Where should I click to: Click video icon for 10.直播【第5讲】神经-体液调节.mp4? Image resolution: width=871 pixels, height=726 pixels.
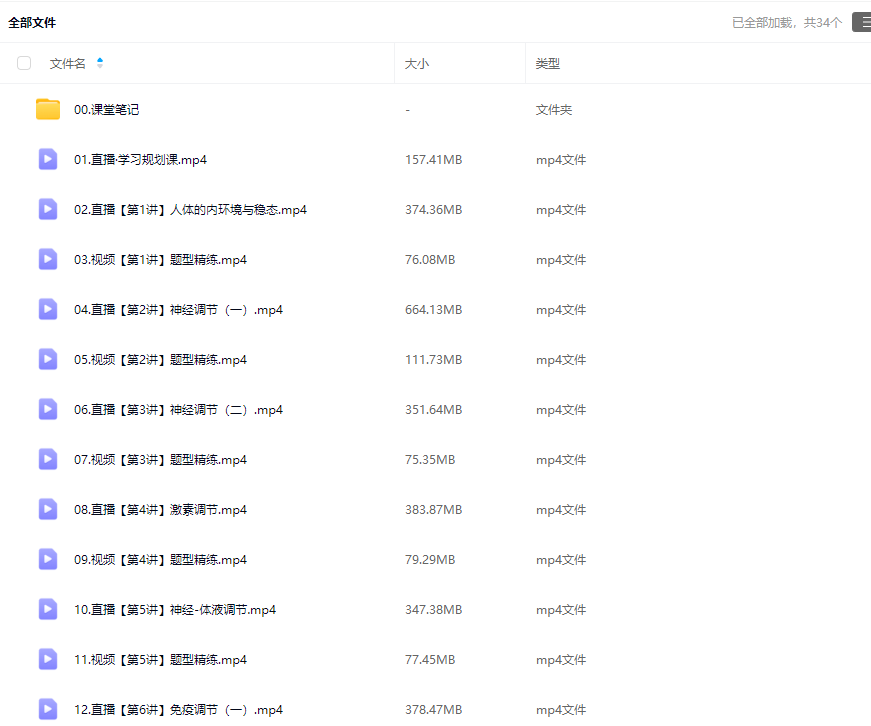pyautogui.click(x=48, y=609)
